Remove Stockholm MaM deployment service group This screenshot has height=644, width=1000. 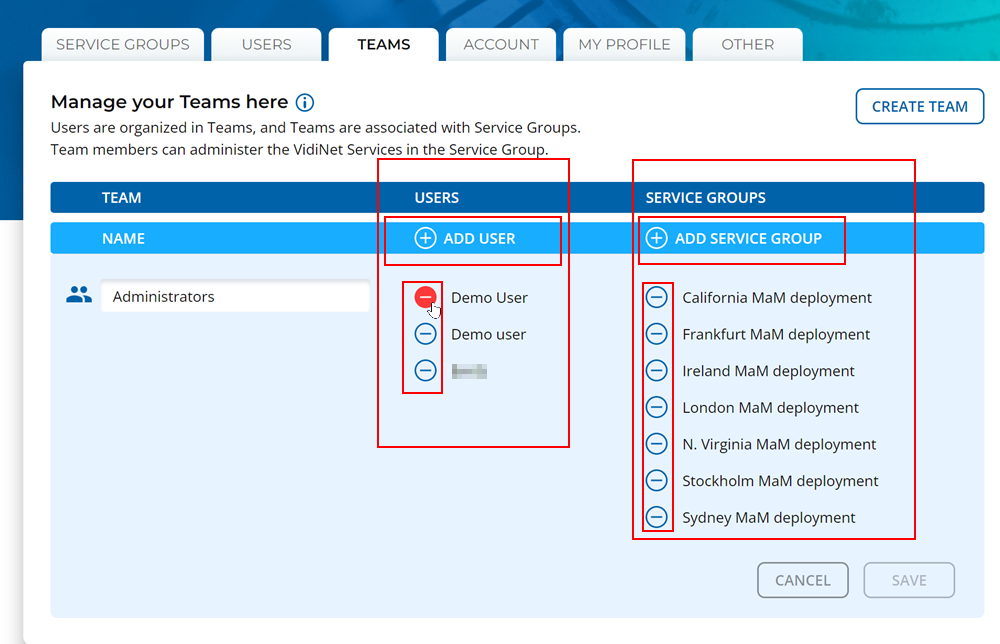(x=657, y=481)
